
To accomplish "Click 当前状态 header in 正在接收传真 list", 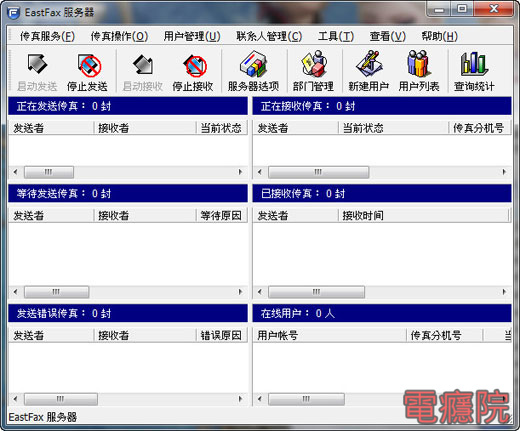I will pyautogui.click(x=394, y=128).
